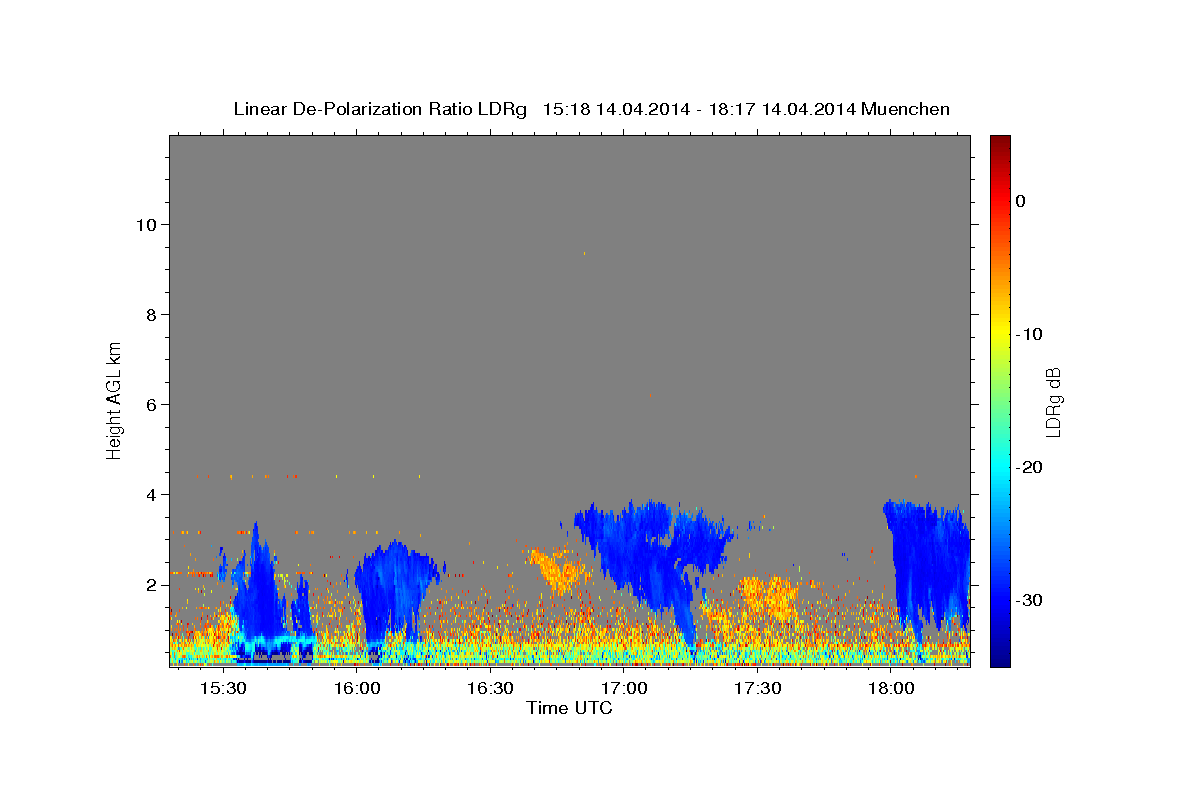Click the height tick label 4
Image resolution: width=1200 pixels, height=800 pixels.
pos(152,494)
